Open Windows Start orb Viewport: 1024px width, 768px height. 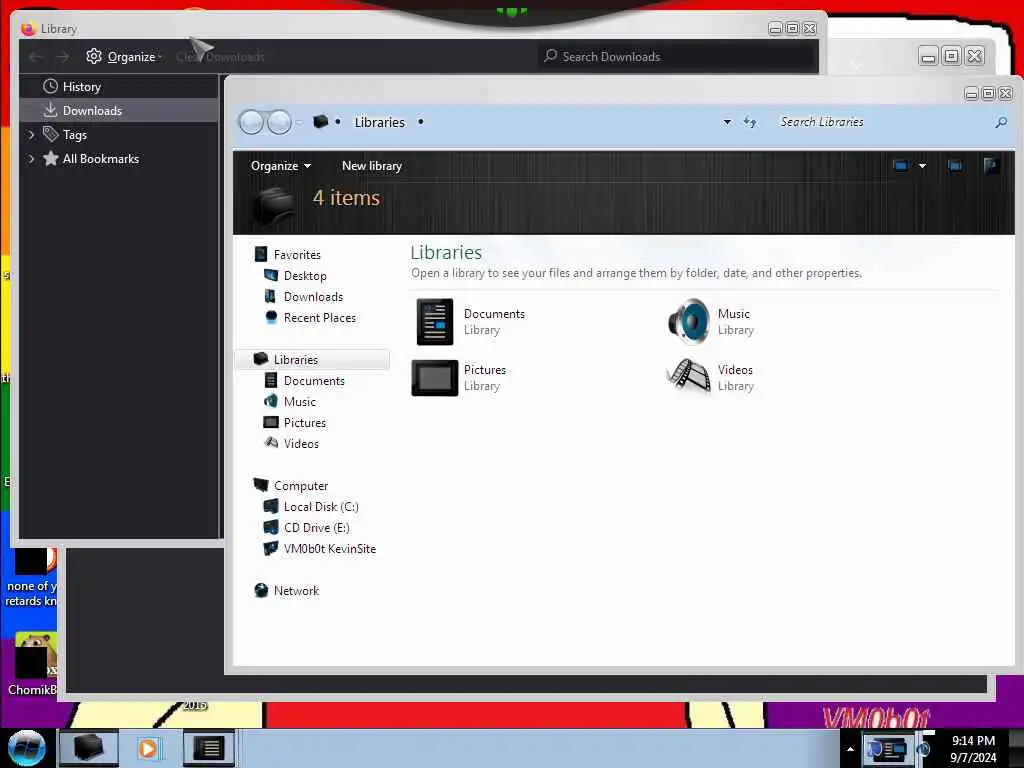click(26, 748)
